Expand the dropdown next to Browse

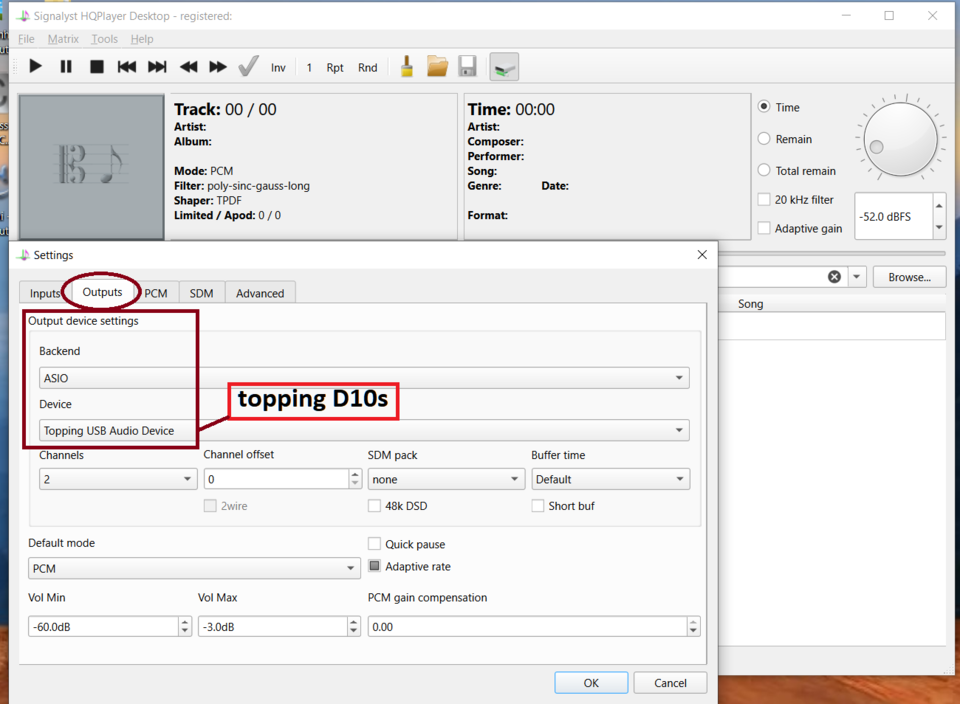coord(857,277)
